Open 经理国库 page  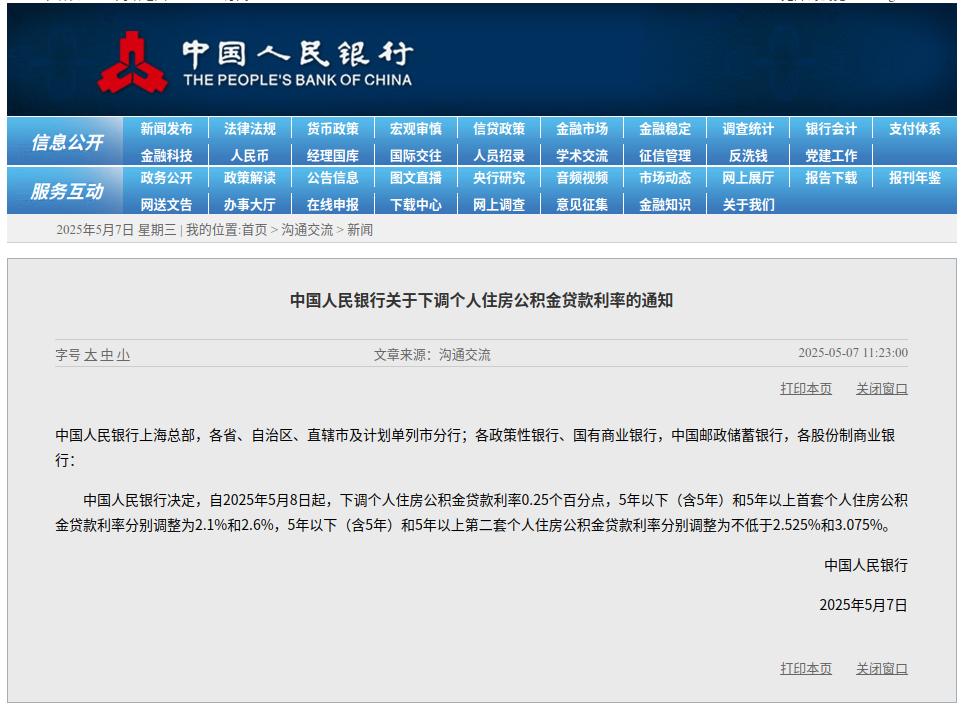tap(333, 156)
